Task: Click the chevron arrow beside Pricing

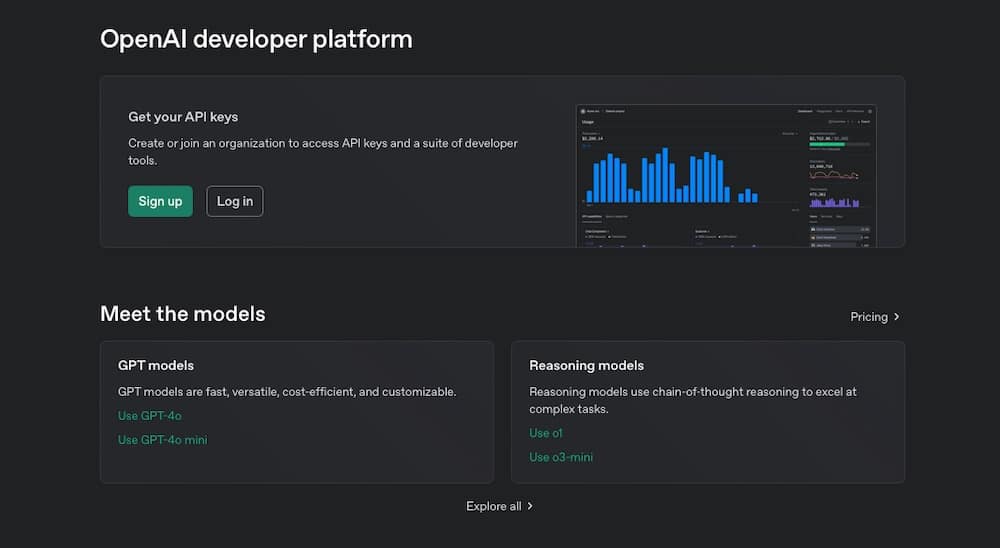Action: coord(897,317)
